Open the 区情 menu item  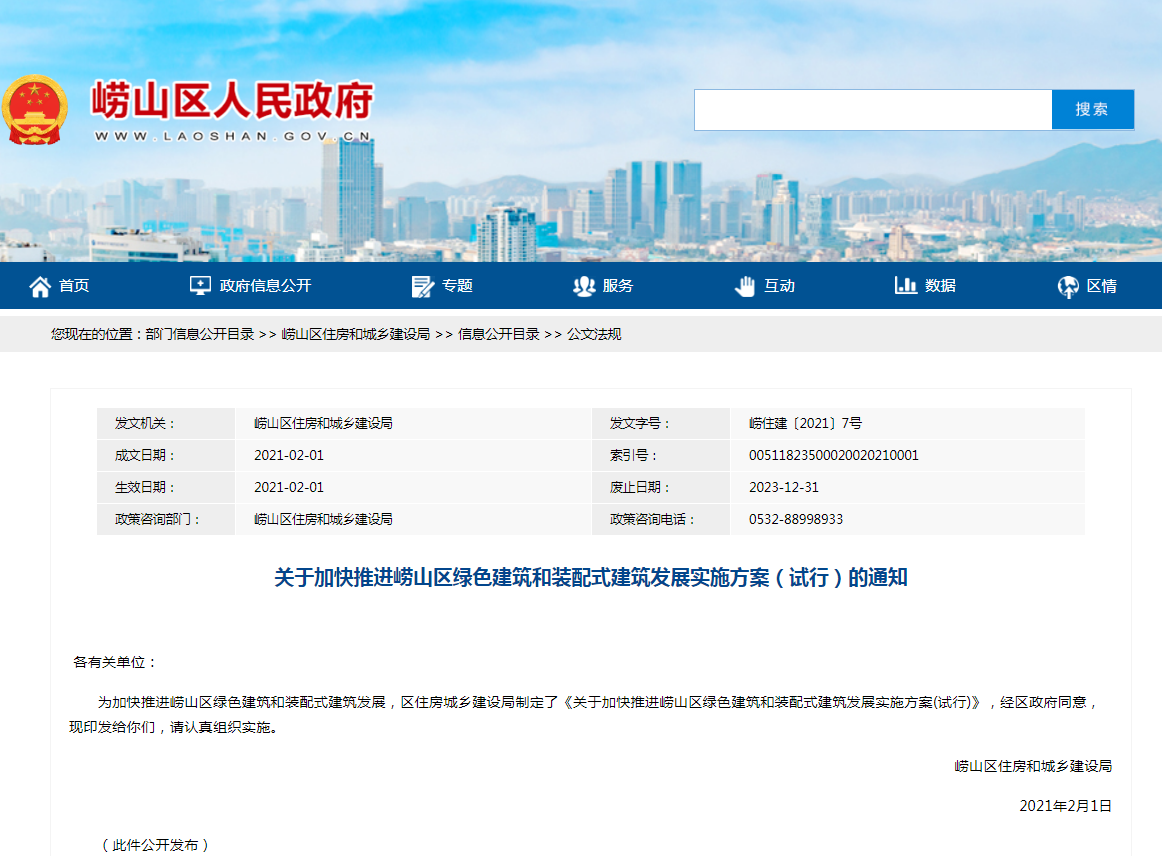coord(1102,285)
